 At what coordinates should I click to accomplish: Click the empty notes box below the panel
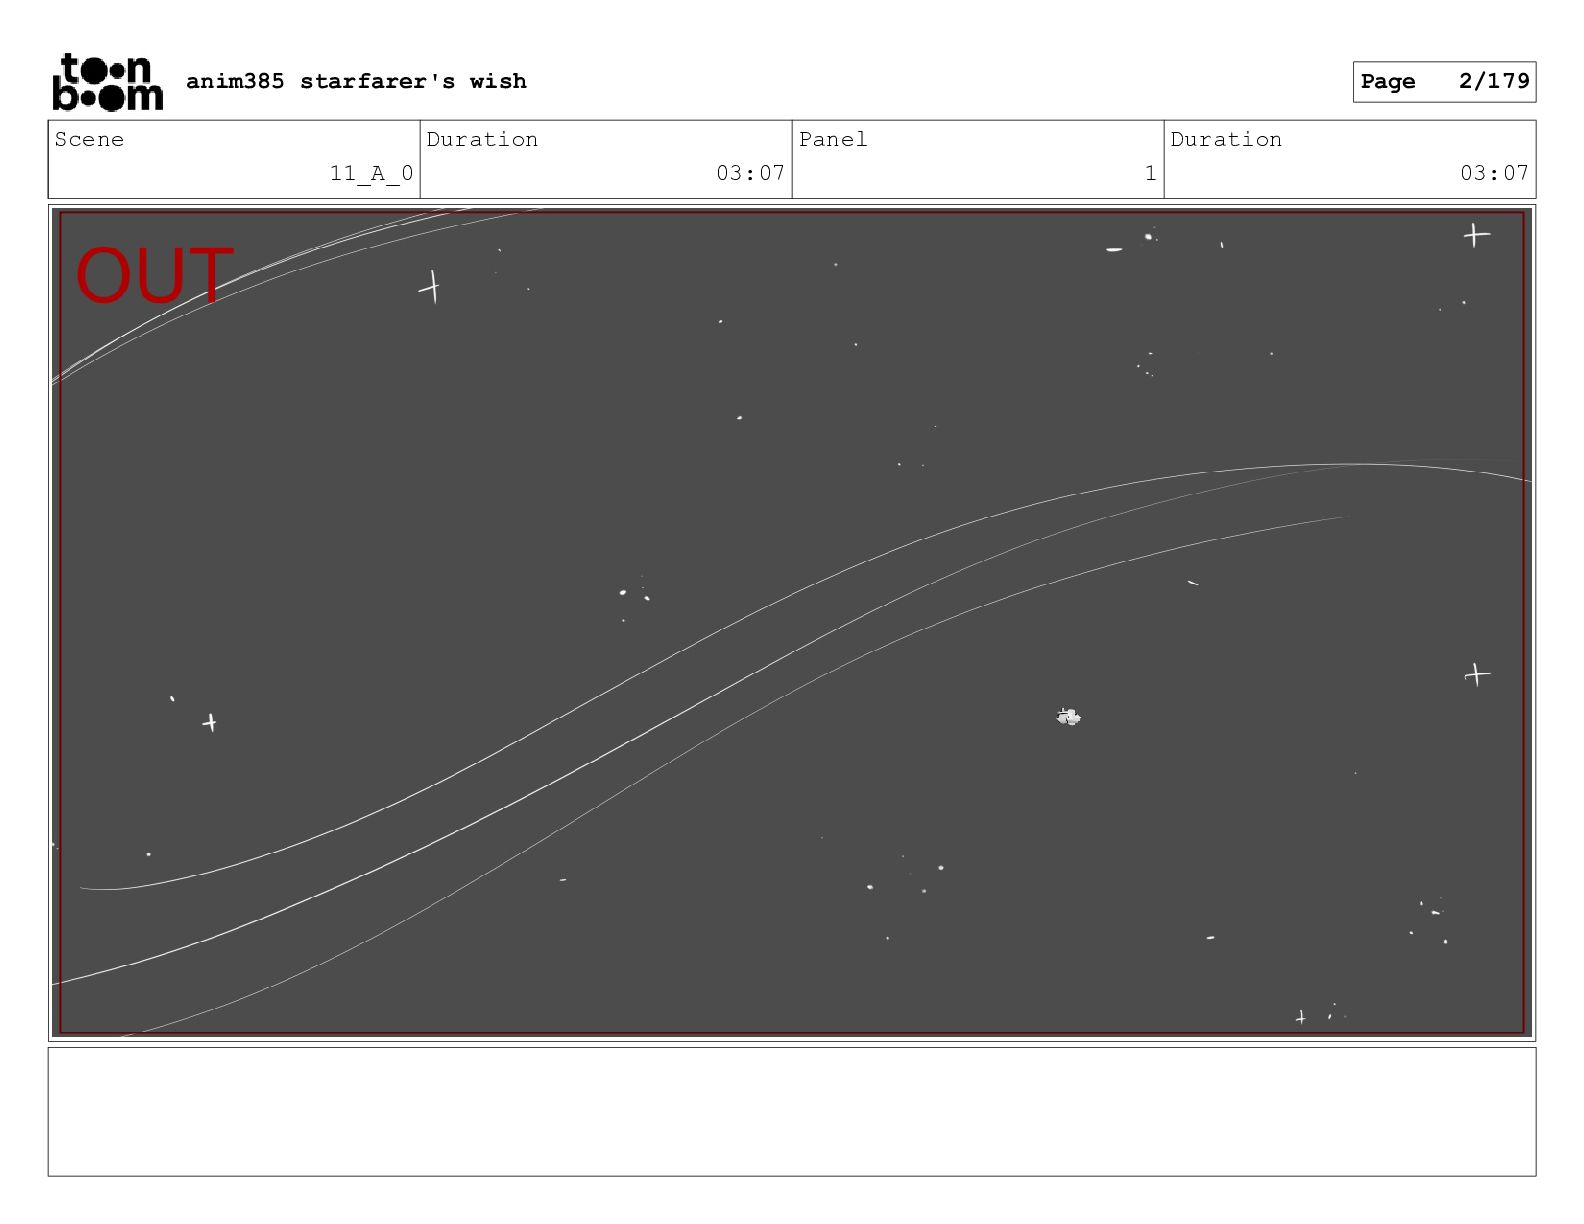click(x=792, y=1111)
